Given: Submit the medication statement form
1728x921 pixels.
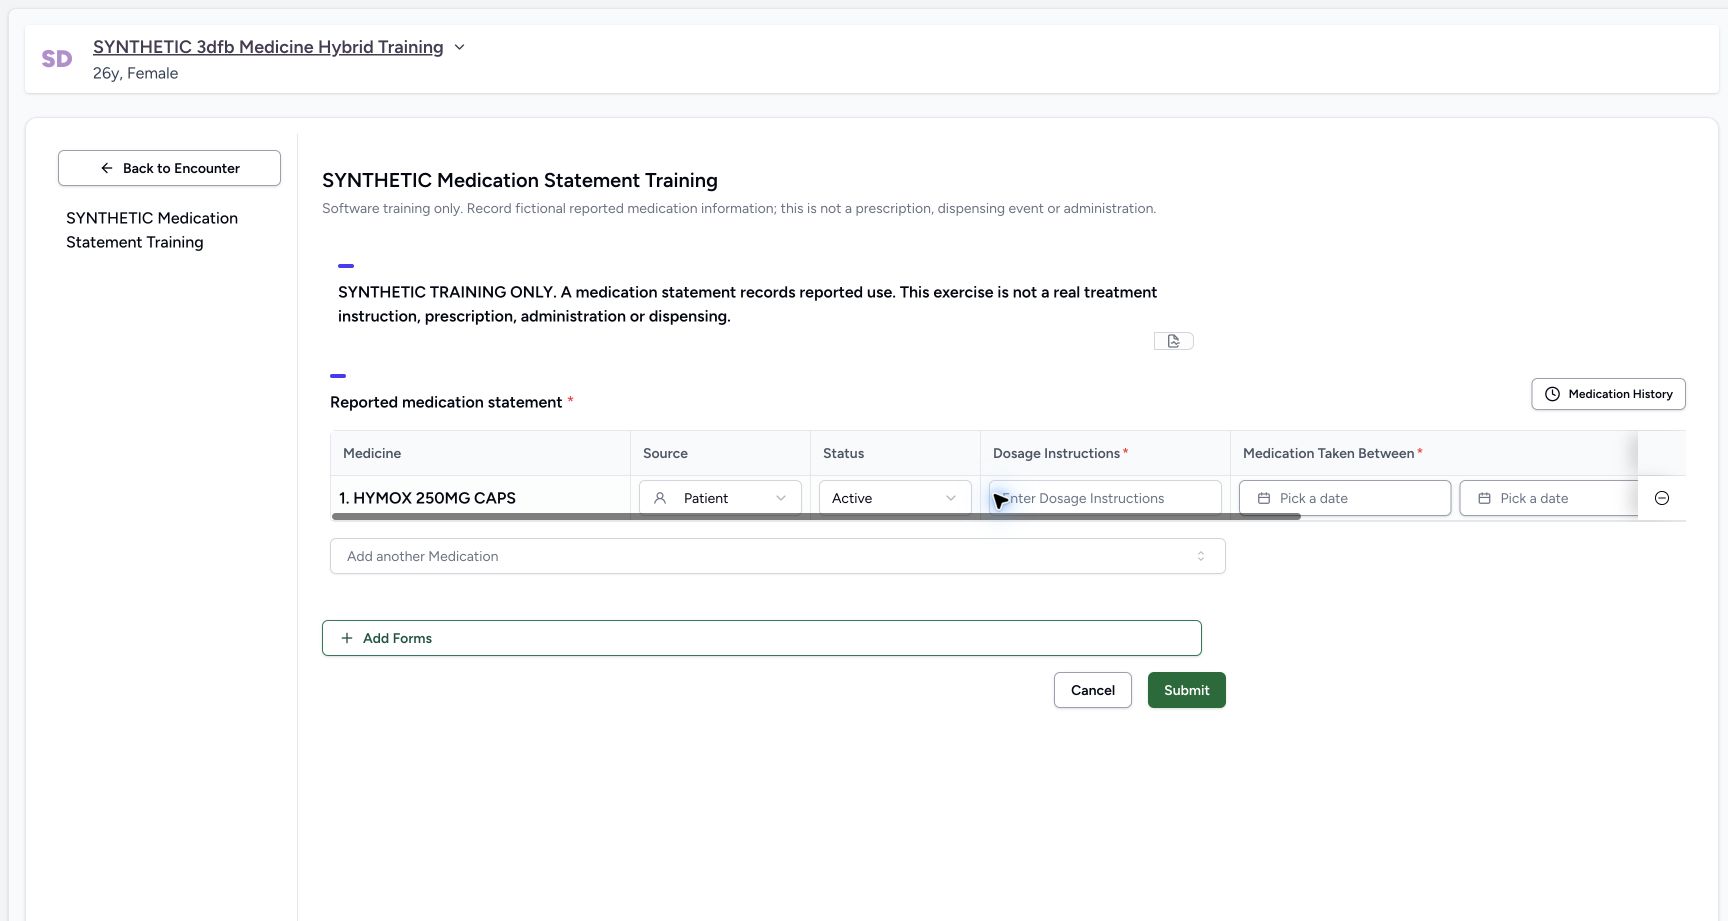Looking at the screenshot, I should (x=1186, y=690).
